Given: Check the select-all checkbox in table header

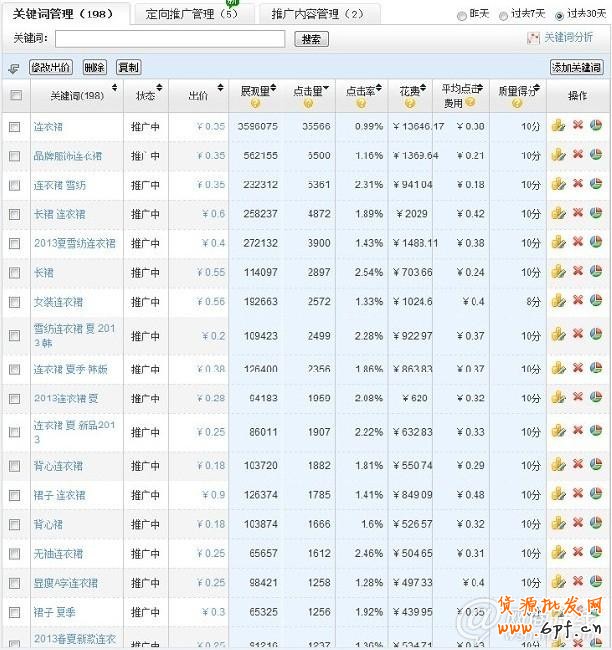Looking at the screenshot, I should (15, 96).
